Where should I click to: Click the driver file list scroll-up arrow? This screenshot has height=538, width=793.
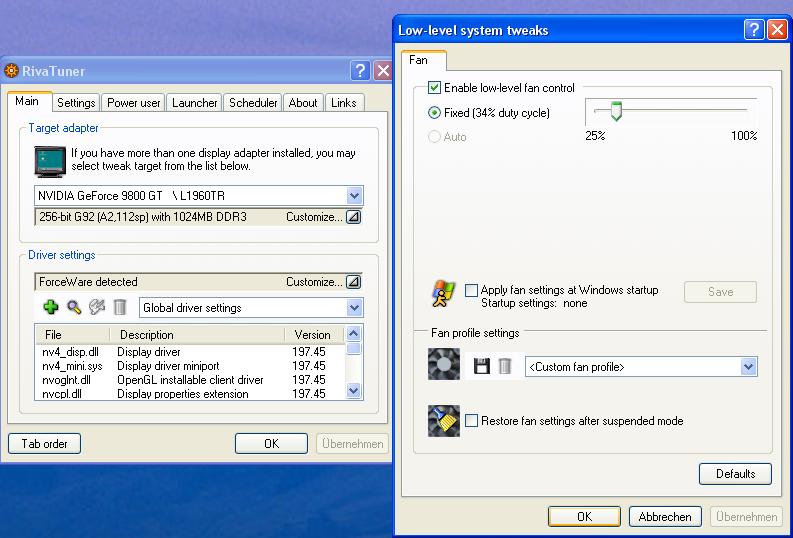click(x=354, y=333)
